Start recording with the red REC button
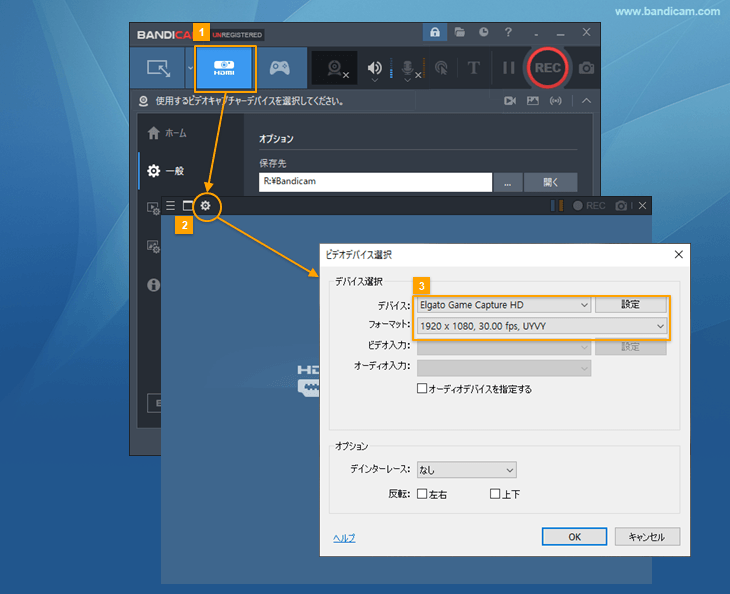 548,68
